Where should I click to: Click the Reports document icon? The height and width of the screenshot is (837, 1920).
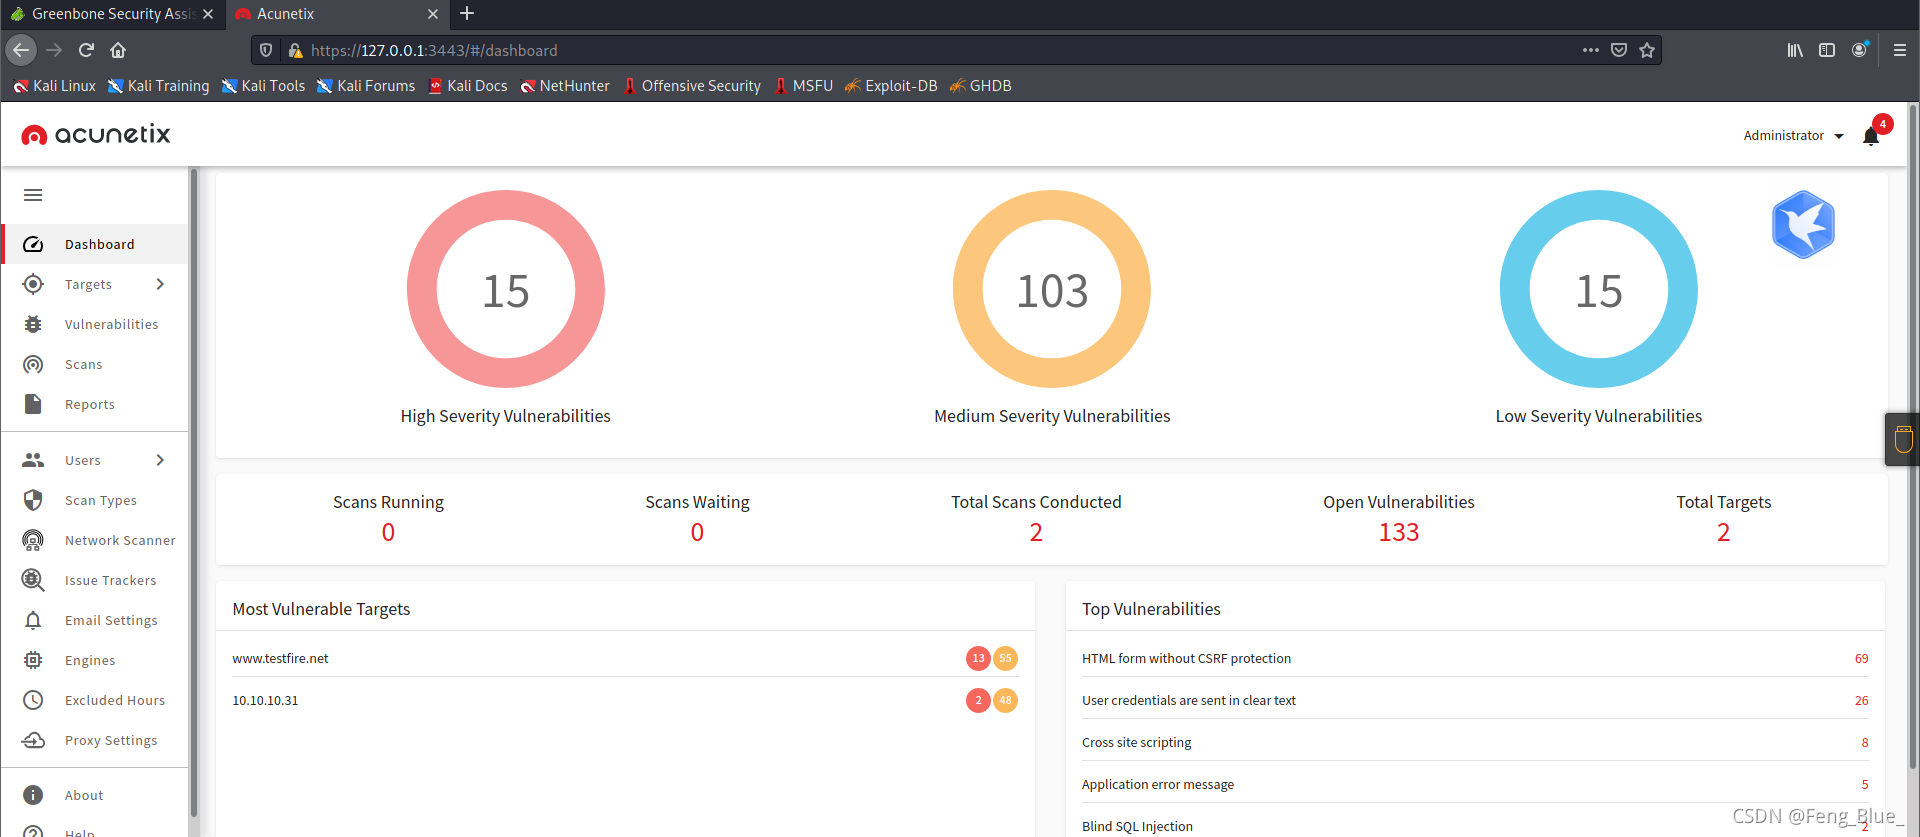[x=33, y=404]
